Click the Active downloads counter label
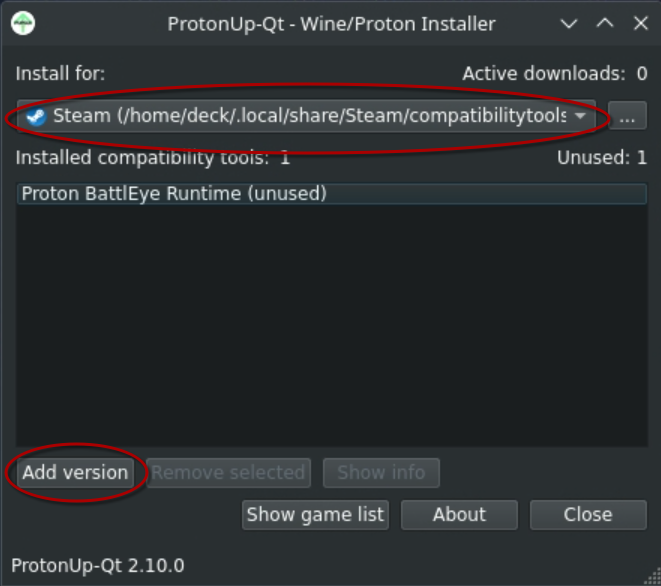This screenshot has width=661, height=586. (x=554, y=73)
